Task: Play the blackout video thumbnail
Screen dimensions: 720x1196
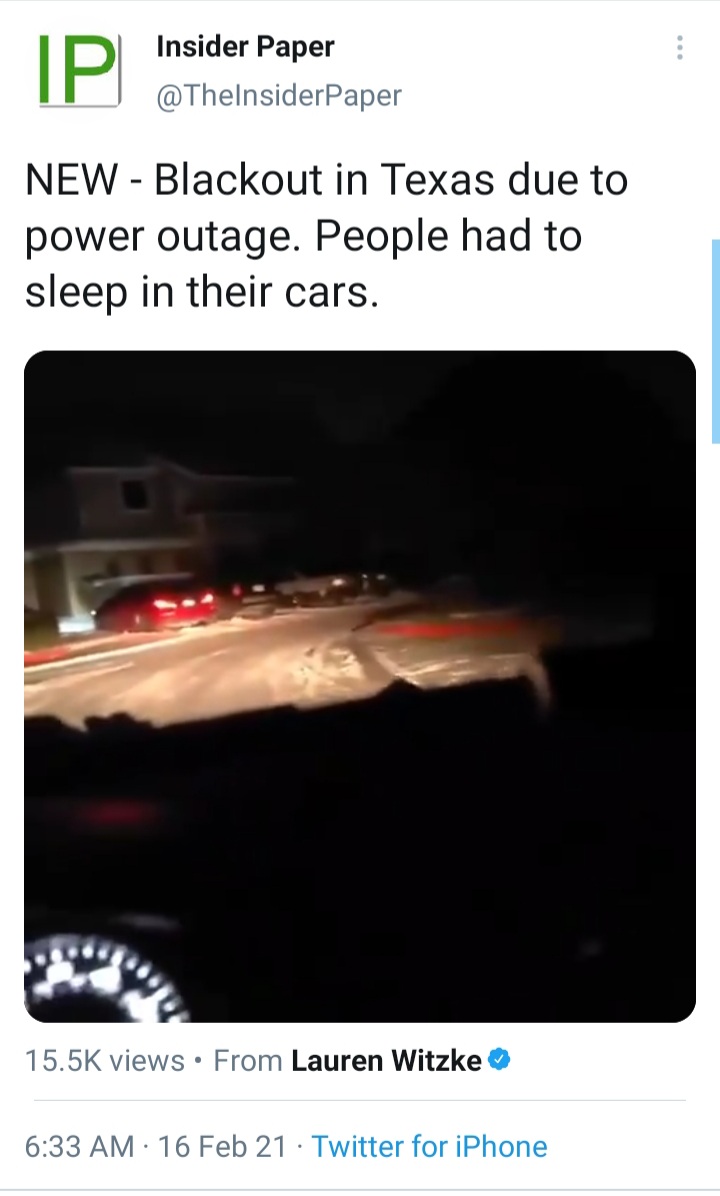Action: pyautogui.click(x=360, y=686)
